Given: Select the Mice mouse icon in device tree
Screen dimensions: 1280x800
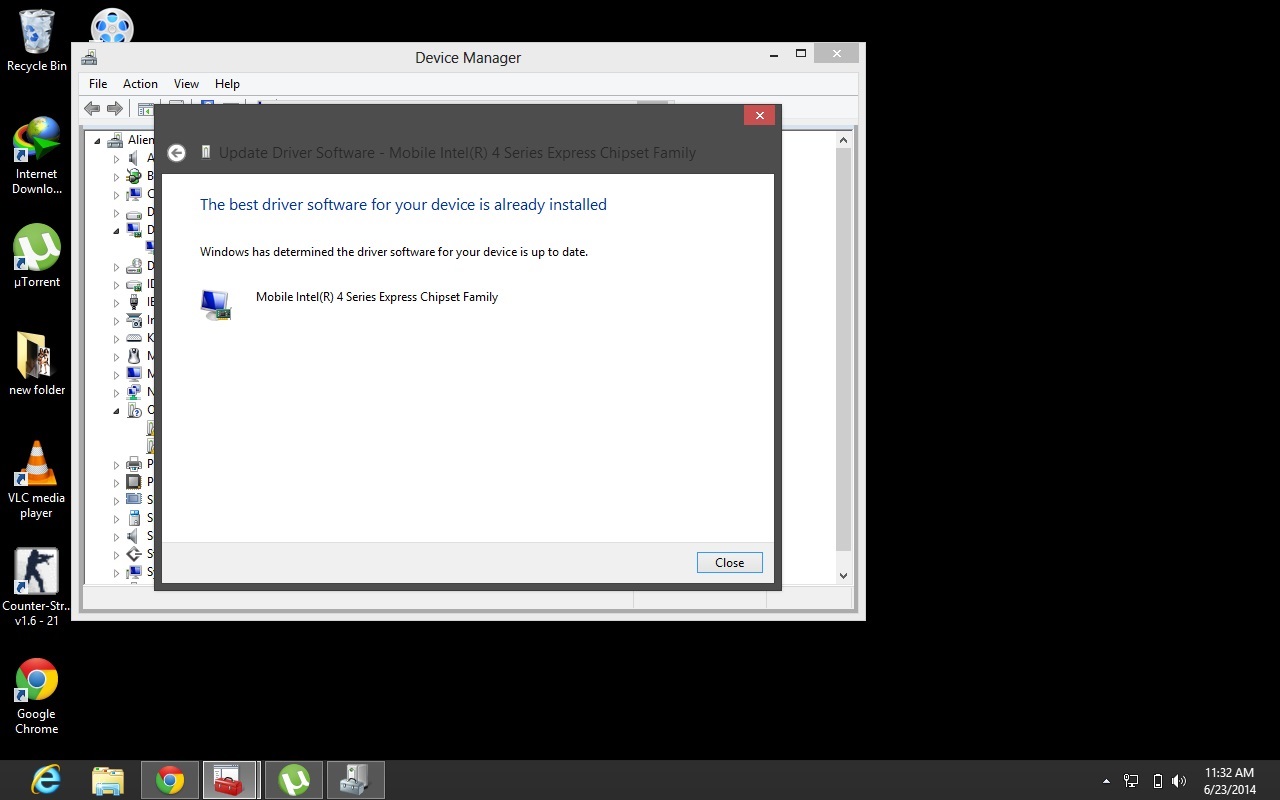Looking at the screenshot, I should tap(133, 356).
